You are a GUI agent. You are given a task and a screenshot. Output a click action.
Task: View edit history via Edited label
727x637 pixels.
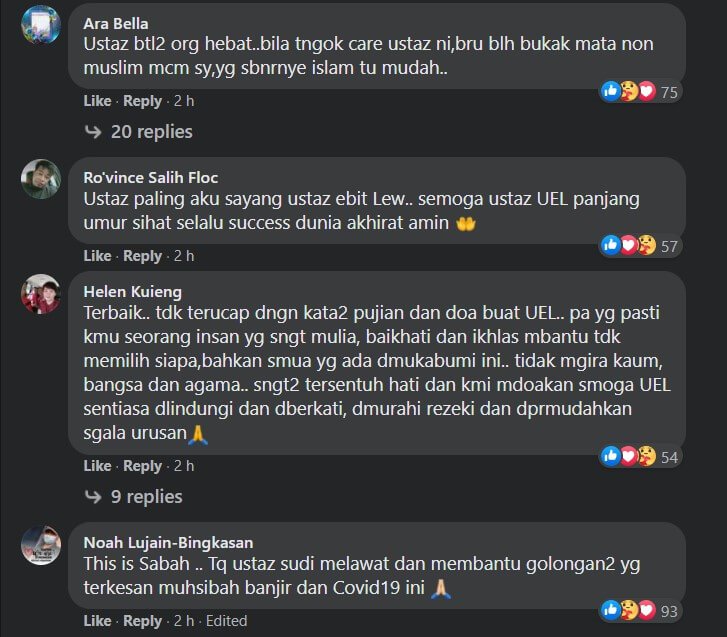click(x=226, y=620)
